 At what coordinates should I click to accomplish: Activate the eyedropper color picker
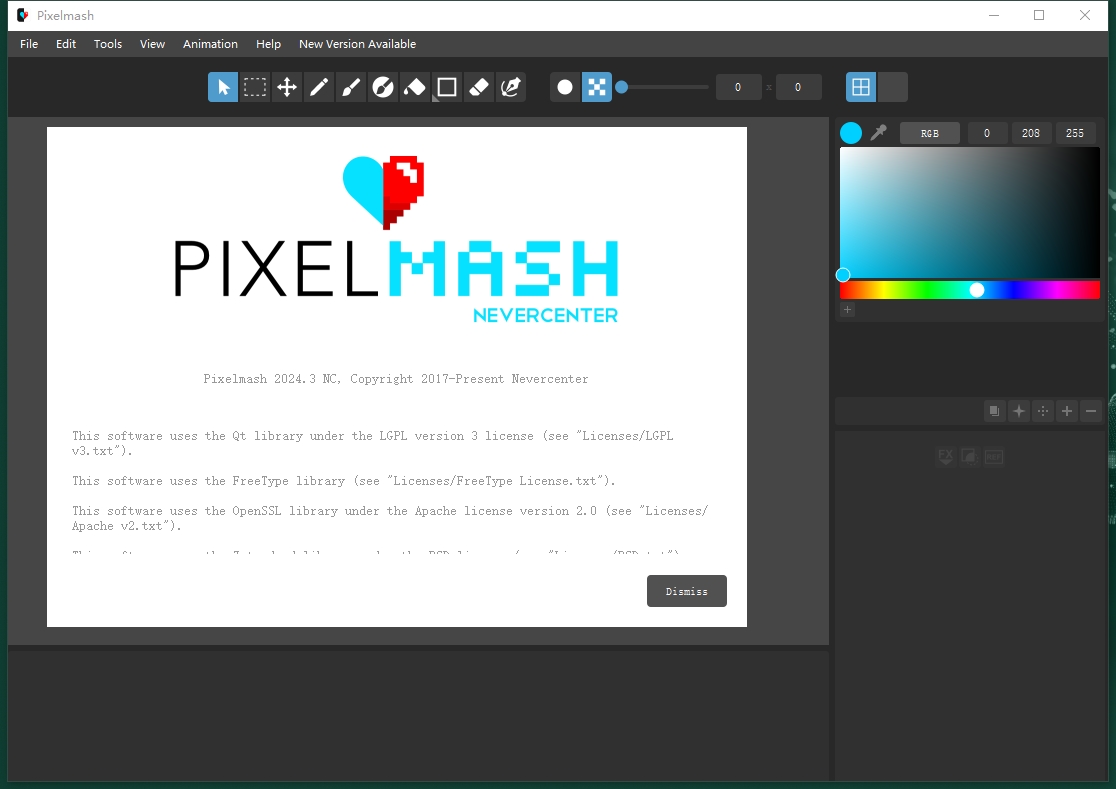click(879, 132)
